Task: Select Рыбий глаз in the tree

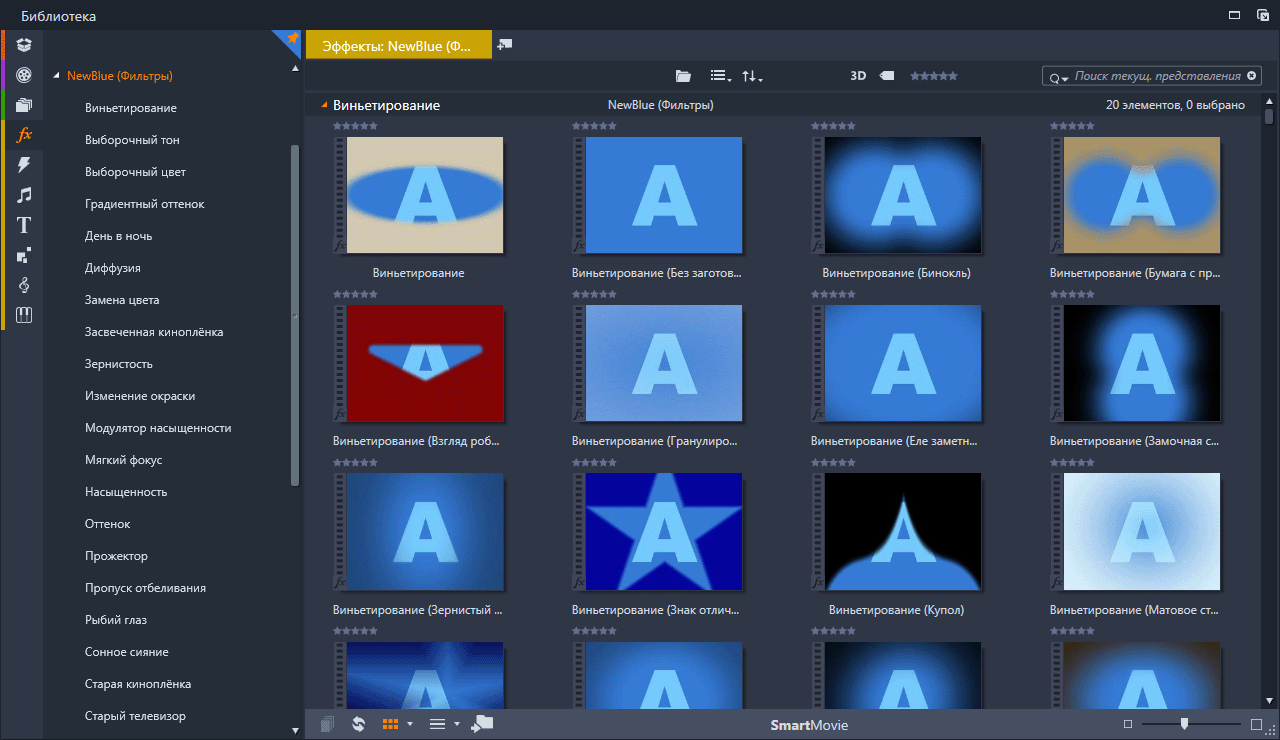Action: [115, 620]
